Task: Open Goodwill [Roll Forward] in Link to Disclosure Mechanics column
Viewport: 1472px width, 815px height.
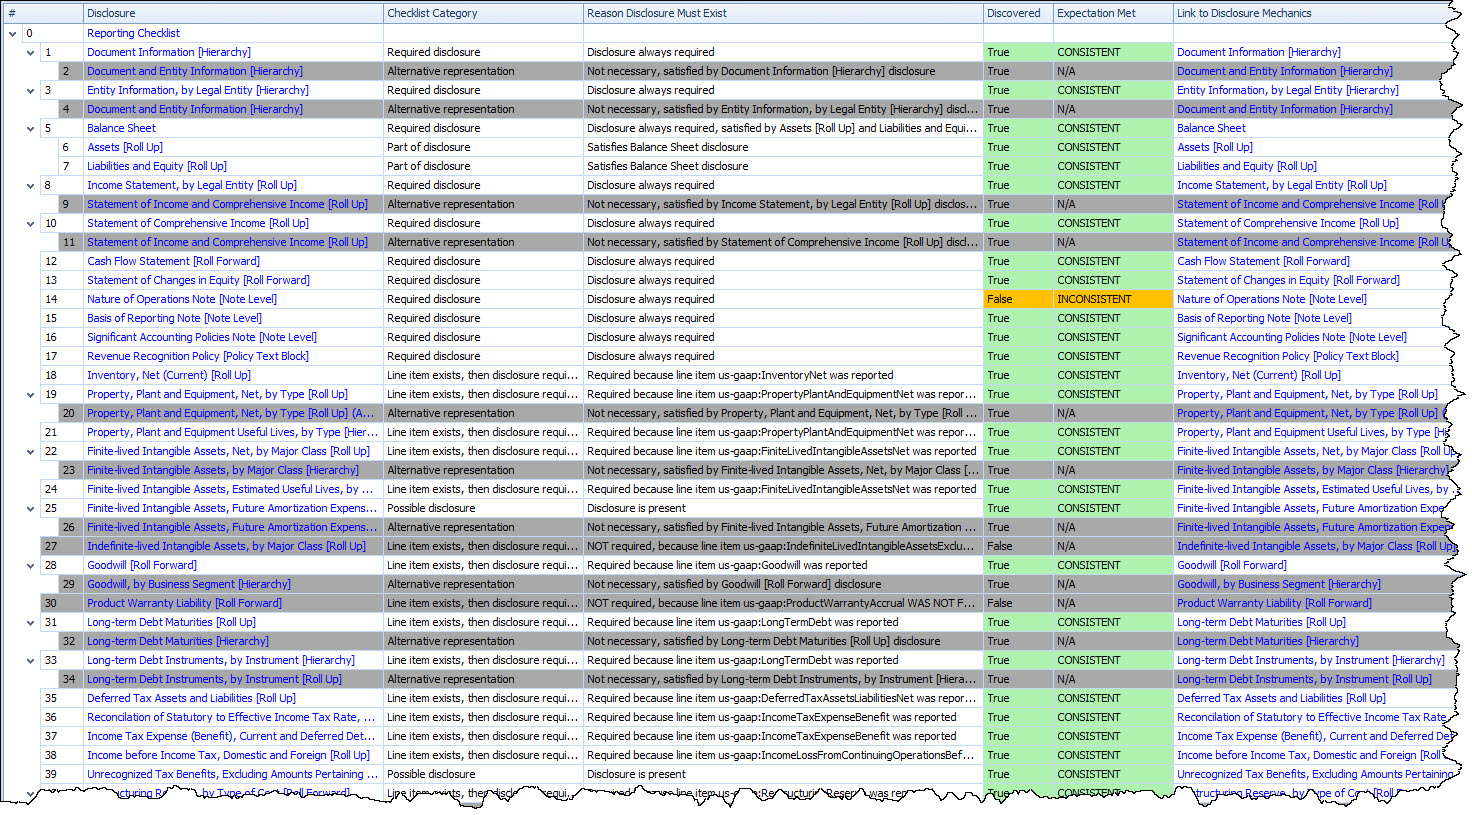Action: [1232, 565]
